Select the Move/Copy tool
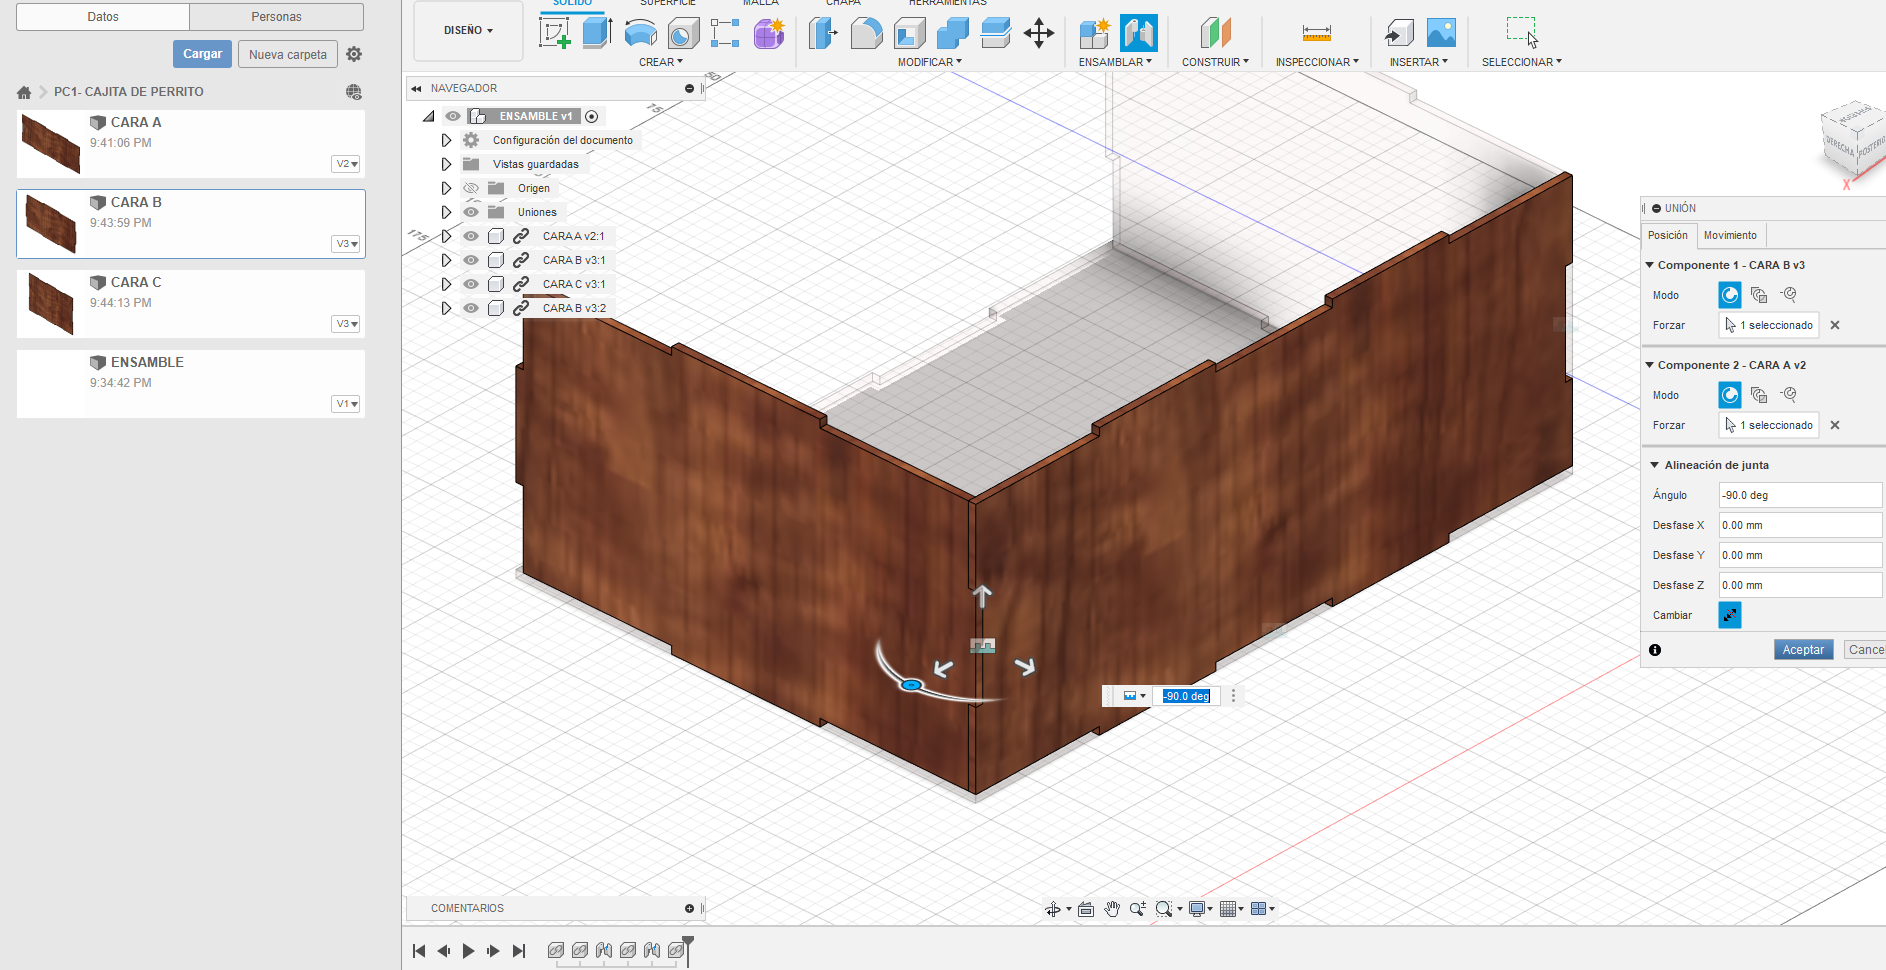Screen dimensions: 1886x970 pyautogui.click(x=1039, y=33)
